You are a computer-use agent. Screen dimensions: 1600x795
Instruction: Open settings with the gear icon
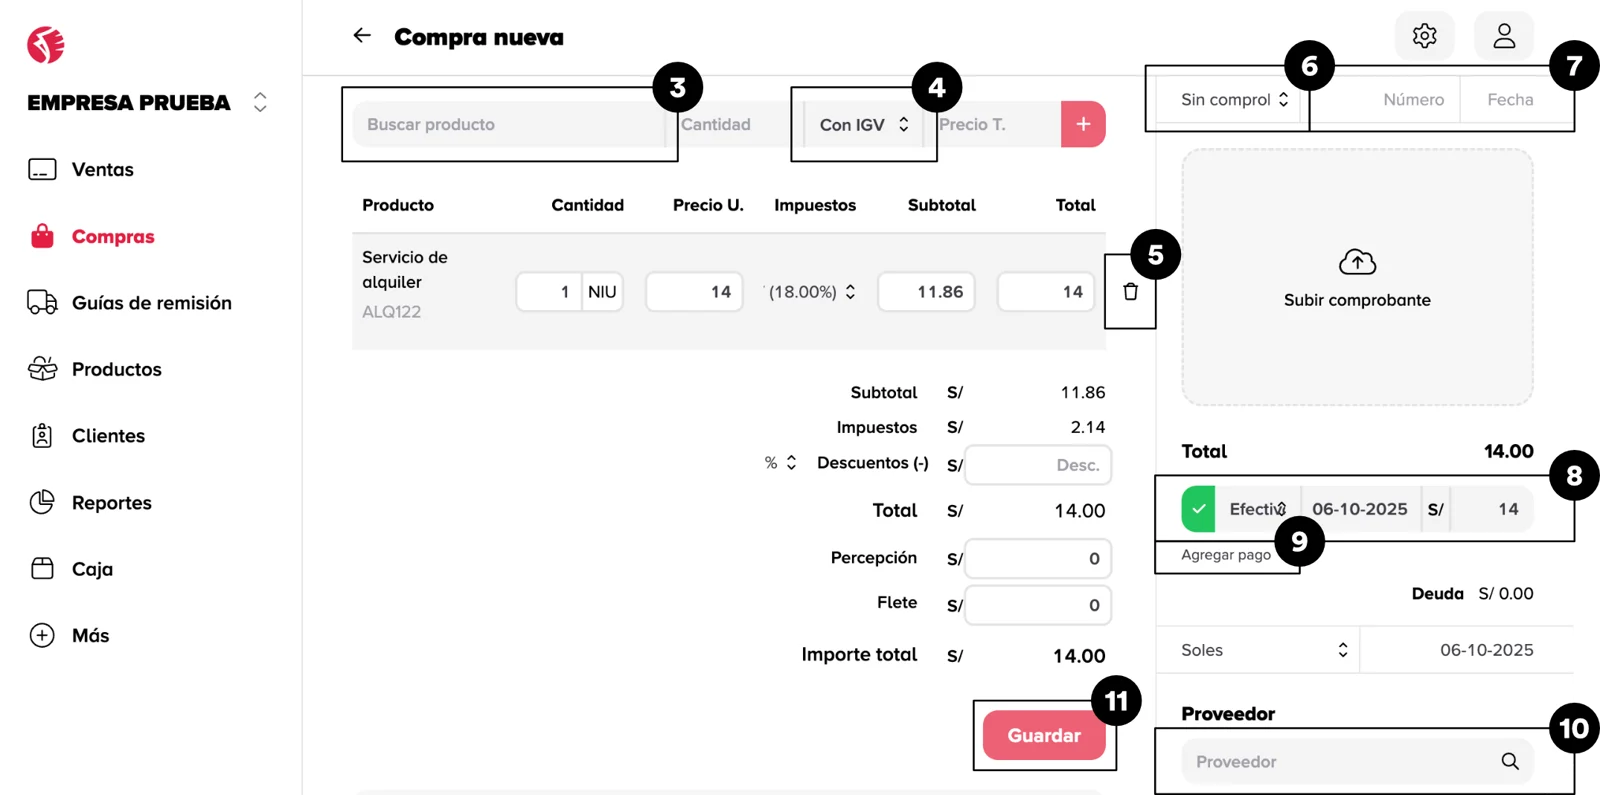pos(1424,36)
